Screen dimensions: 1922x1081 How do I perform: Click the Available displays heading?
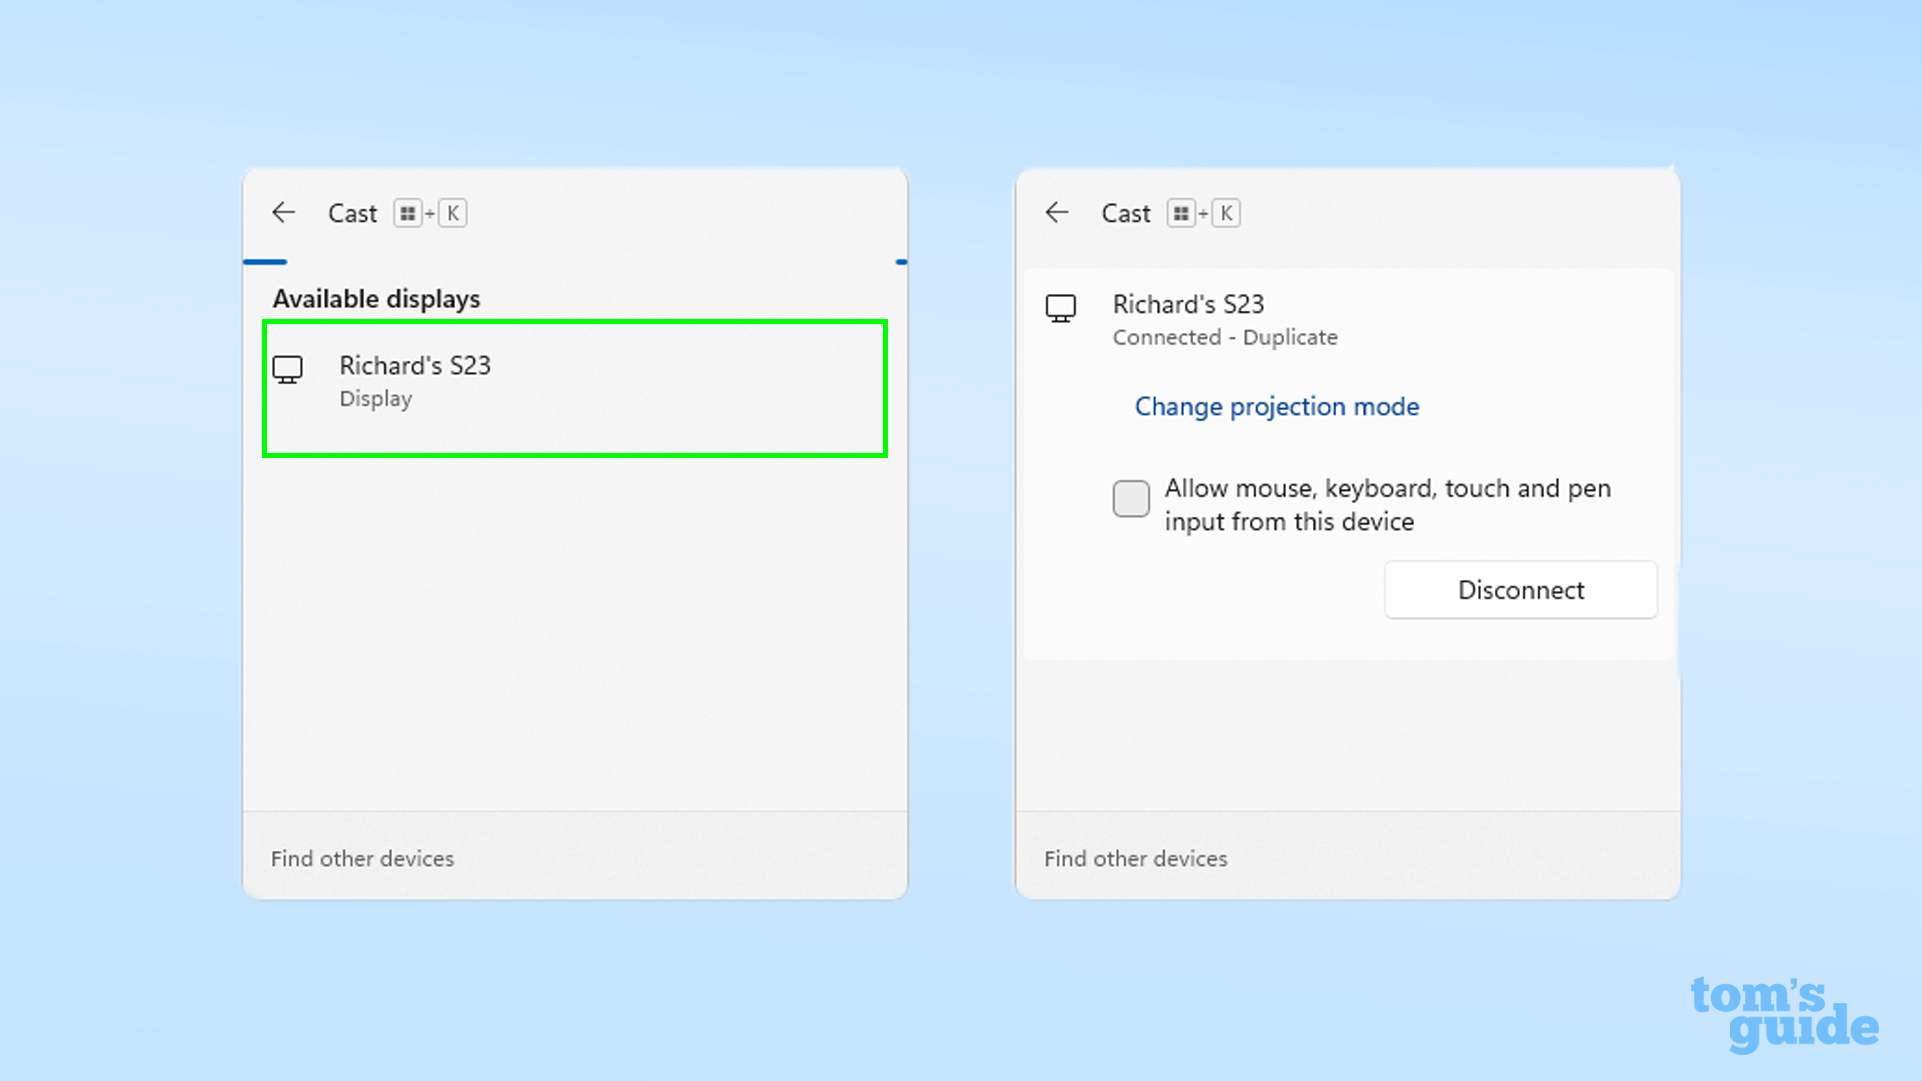[376, 299]
